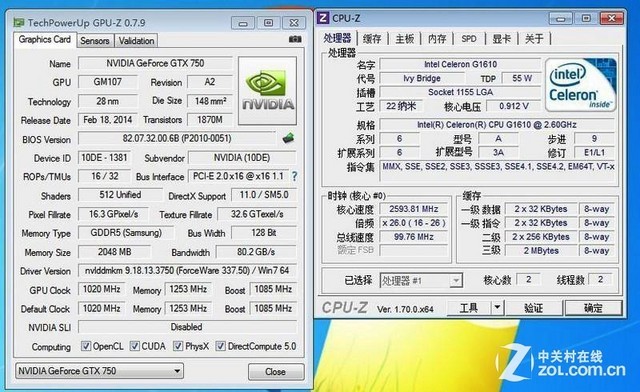This screenshot has width=640, height=392.
Task: Click the Die Size value 148 mm²
Action: (x=210, y=101)
